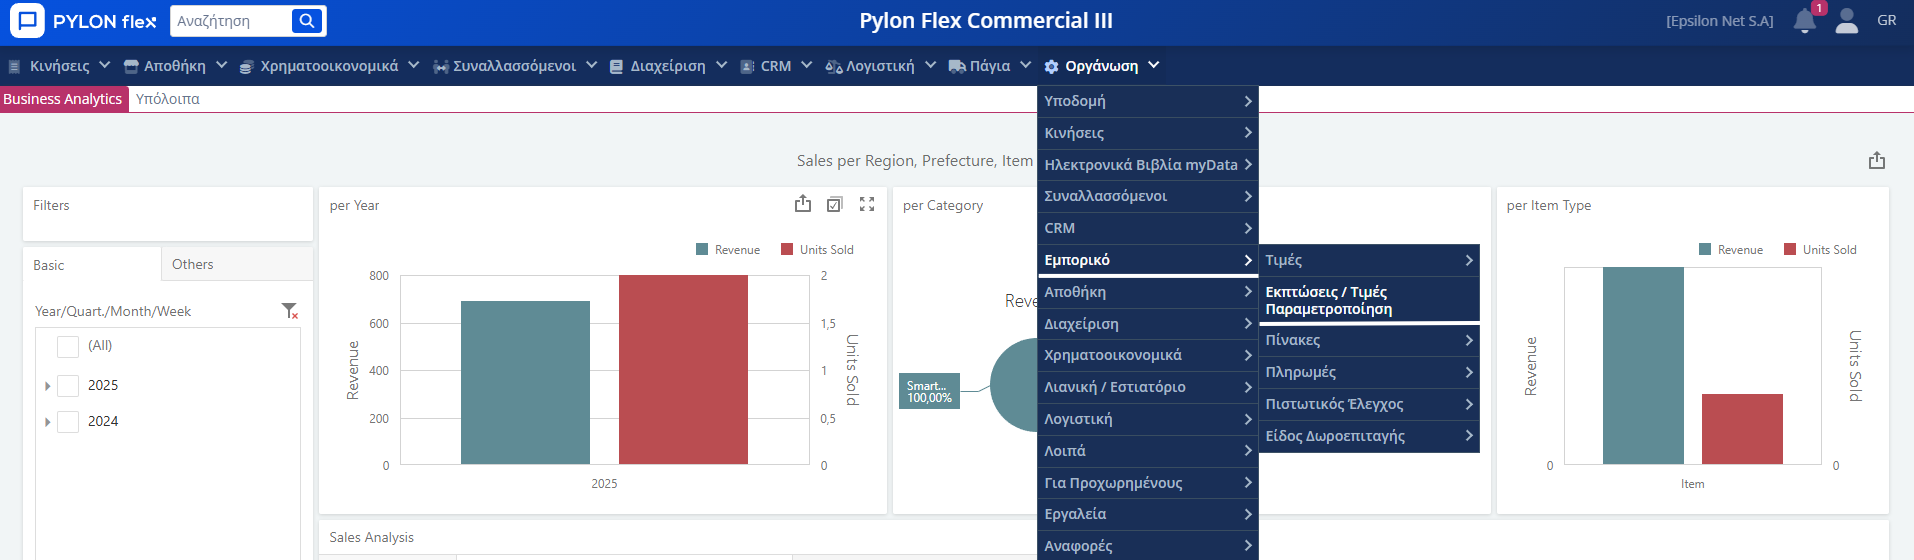Select the Basic filters tab
The image size is (1914, 560).
tap(92, 265)
